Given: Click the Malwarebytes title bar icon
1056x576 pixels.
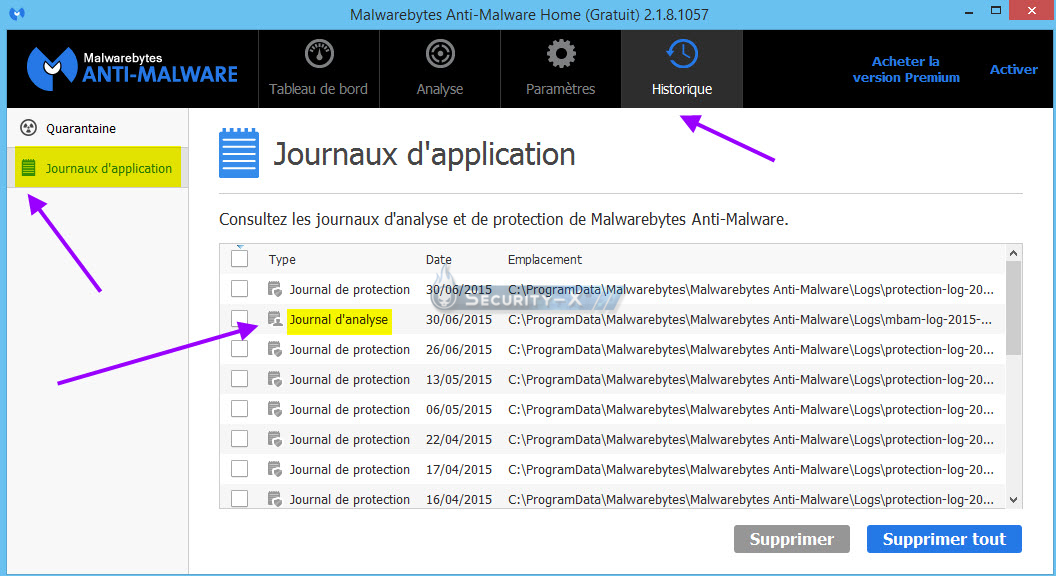Looking at the screenshot, I should point(18,13).
